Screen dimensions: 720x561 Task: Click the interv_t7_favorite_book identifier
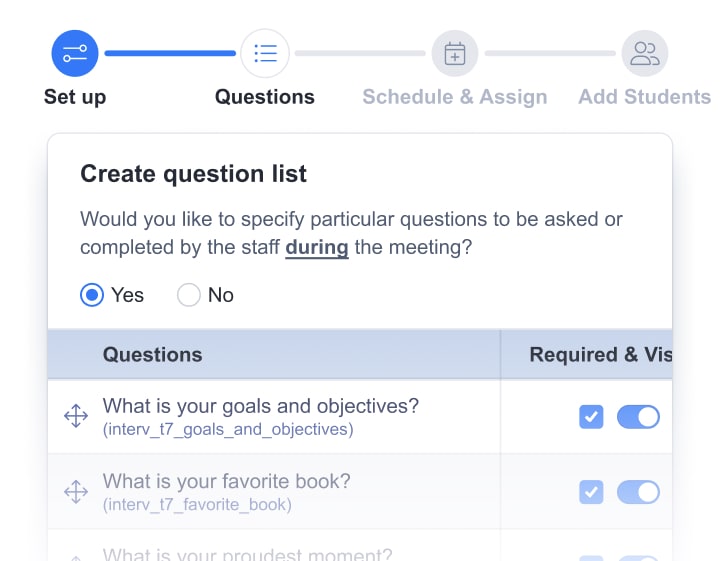197,505
